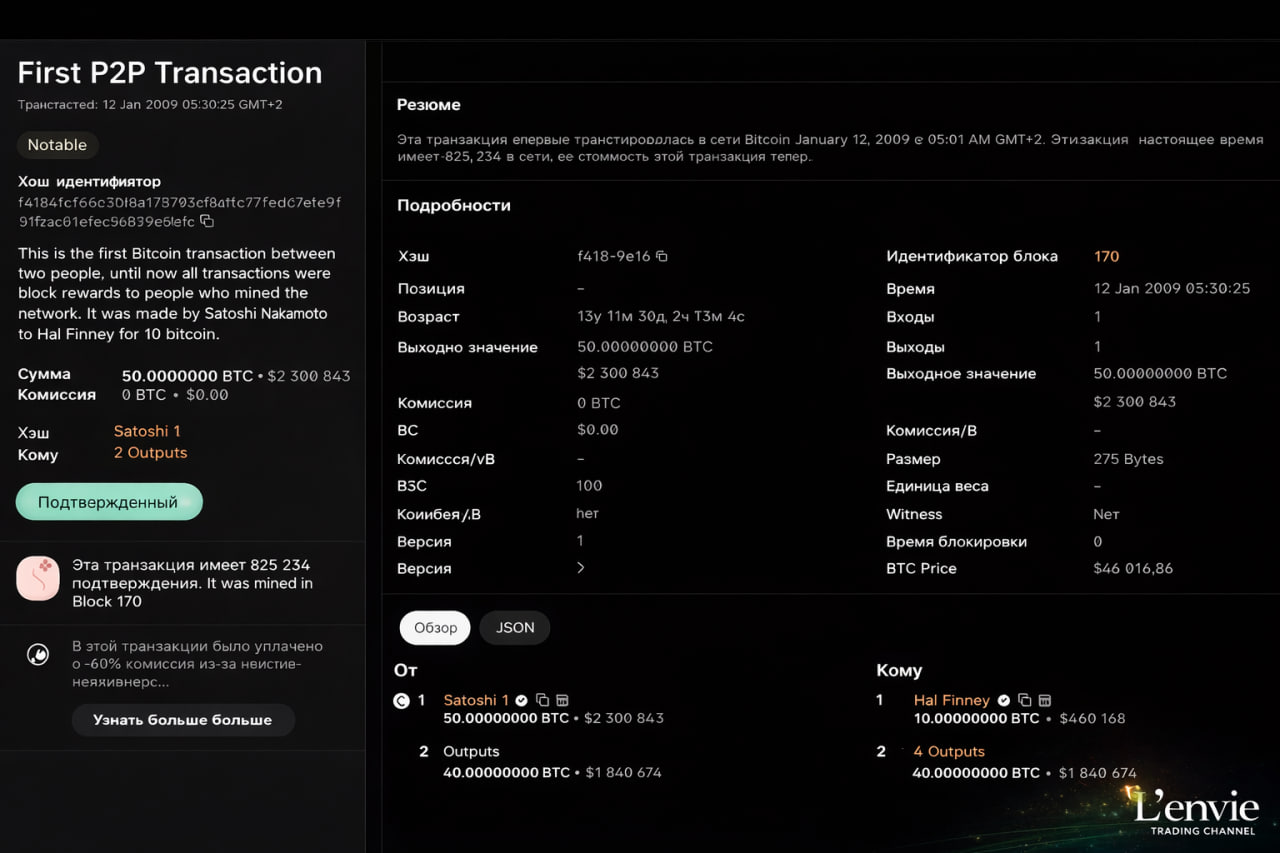Viewport: 1280px width, 853px height.
Task: Select the Обзор tab
Action: tap(435, 628)
